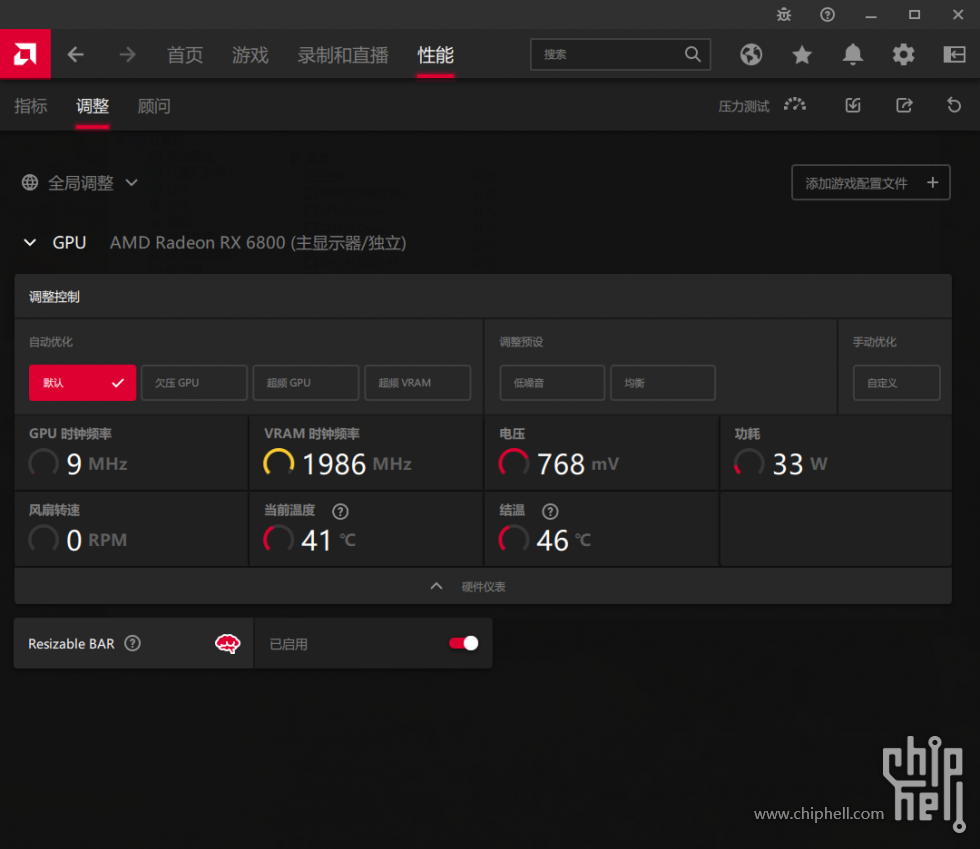Viewport: 980px width, 849px height.
Task: Click the AMD logo home icon
Action: (x=25, y=54)
